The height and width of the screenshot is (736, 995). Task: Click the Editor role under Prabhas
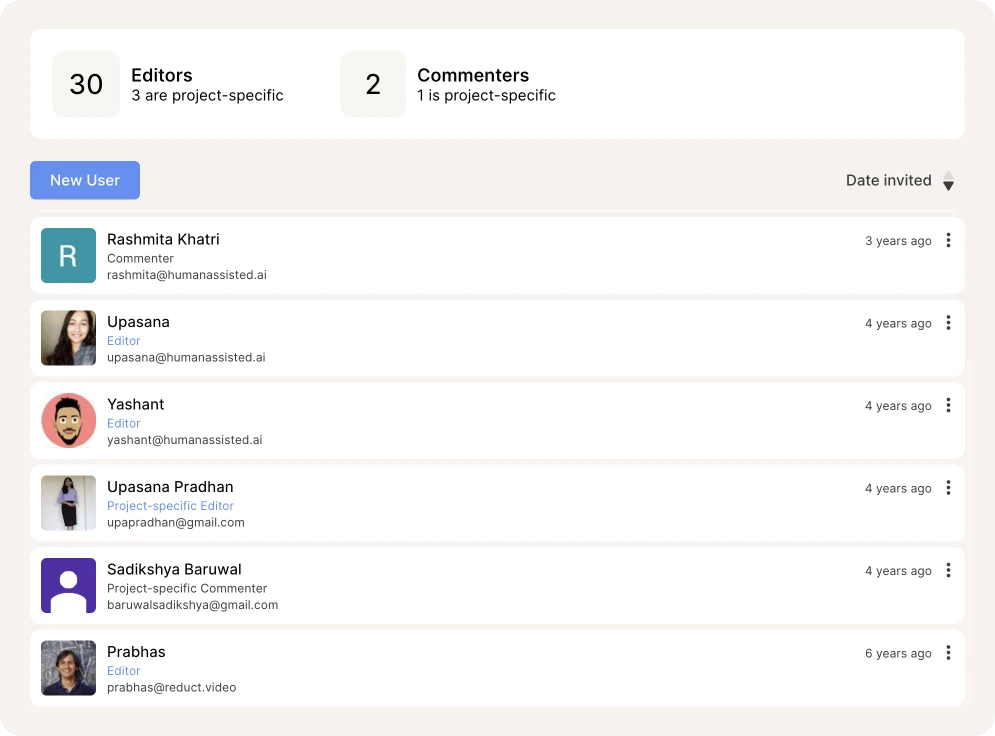click(124, 671)
